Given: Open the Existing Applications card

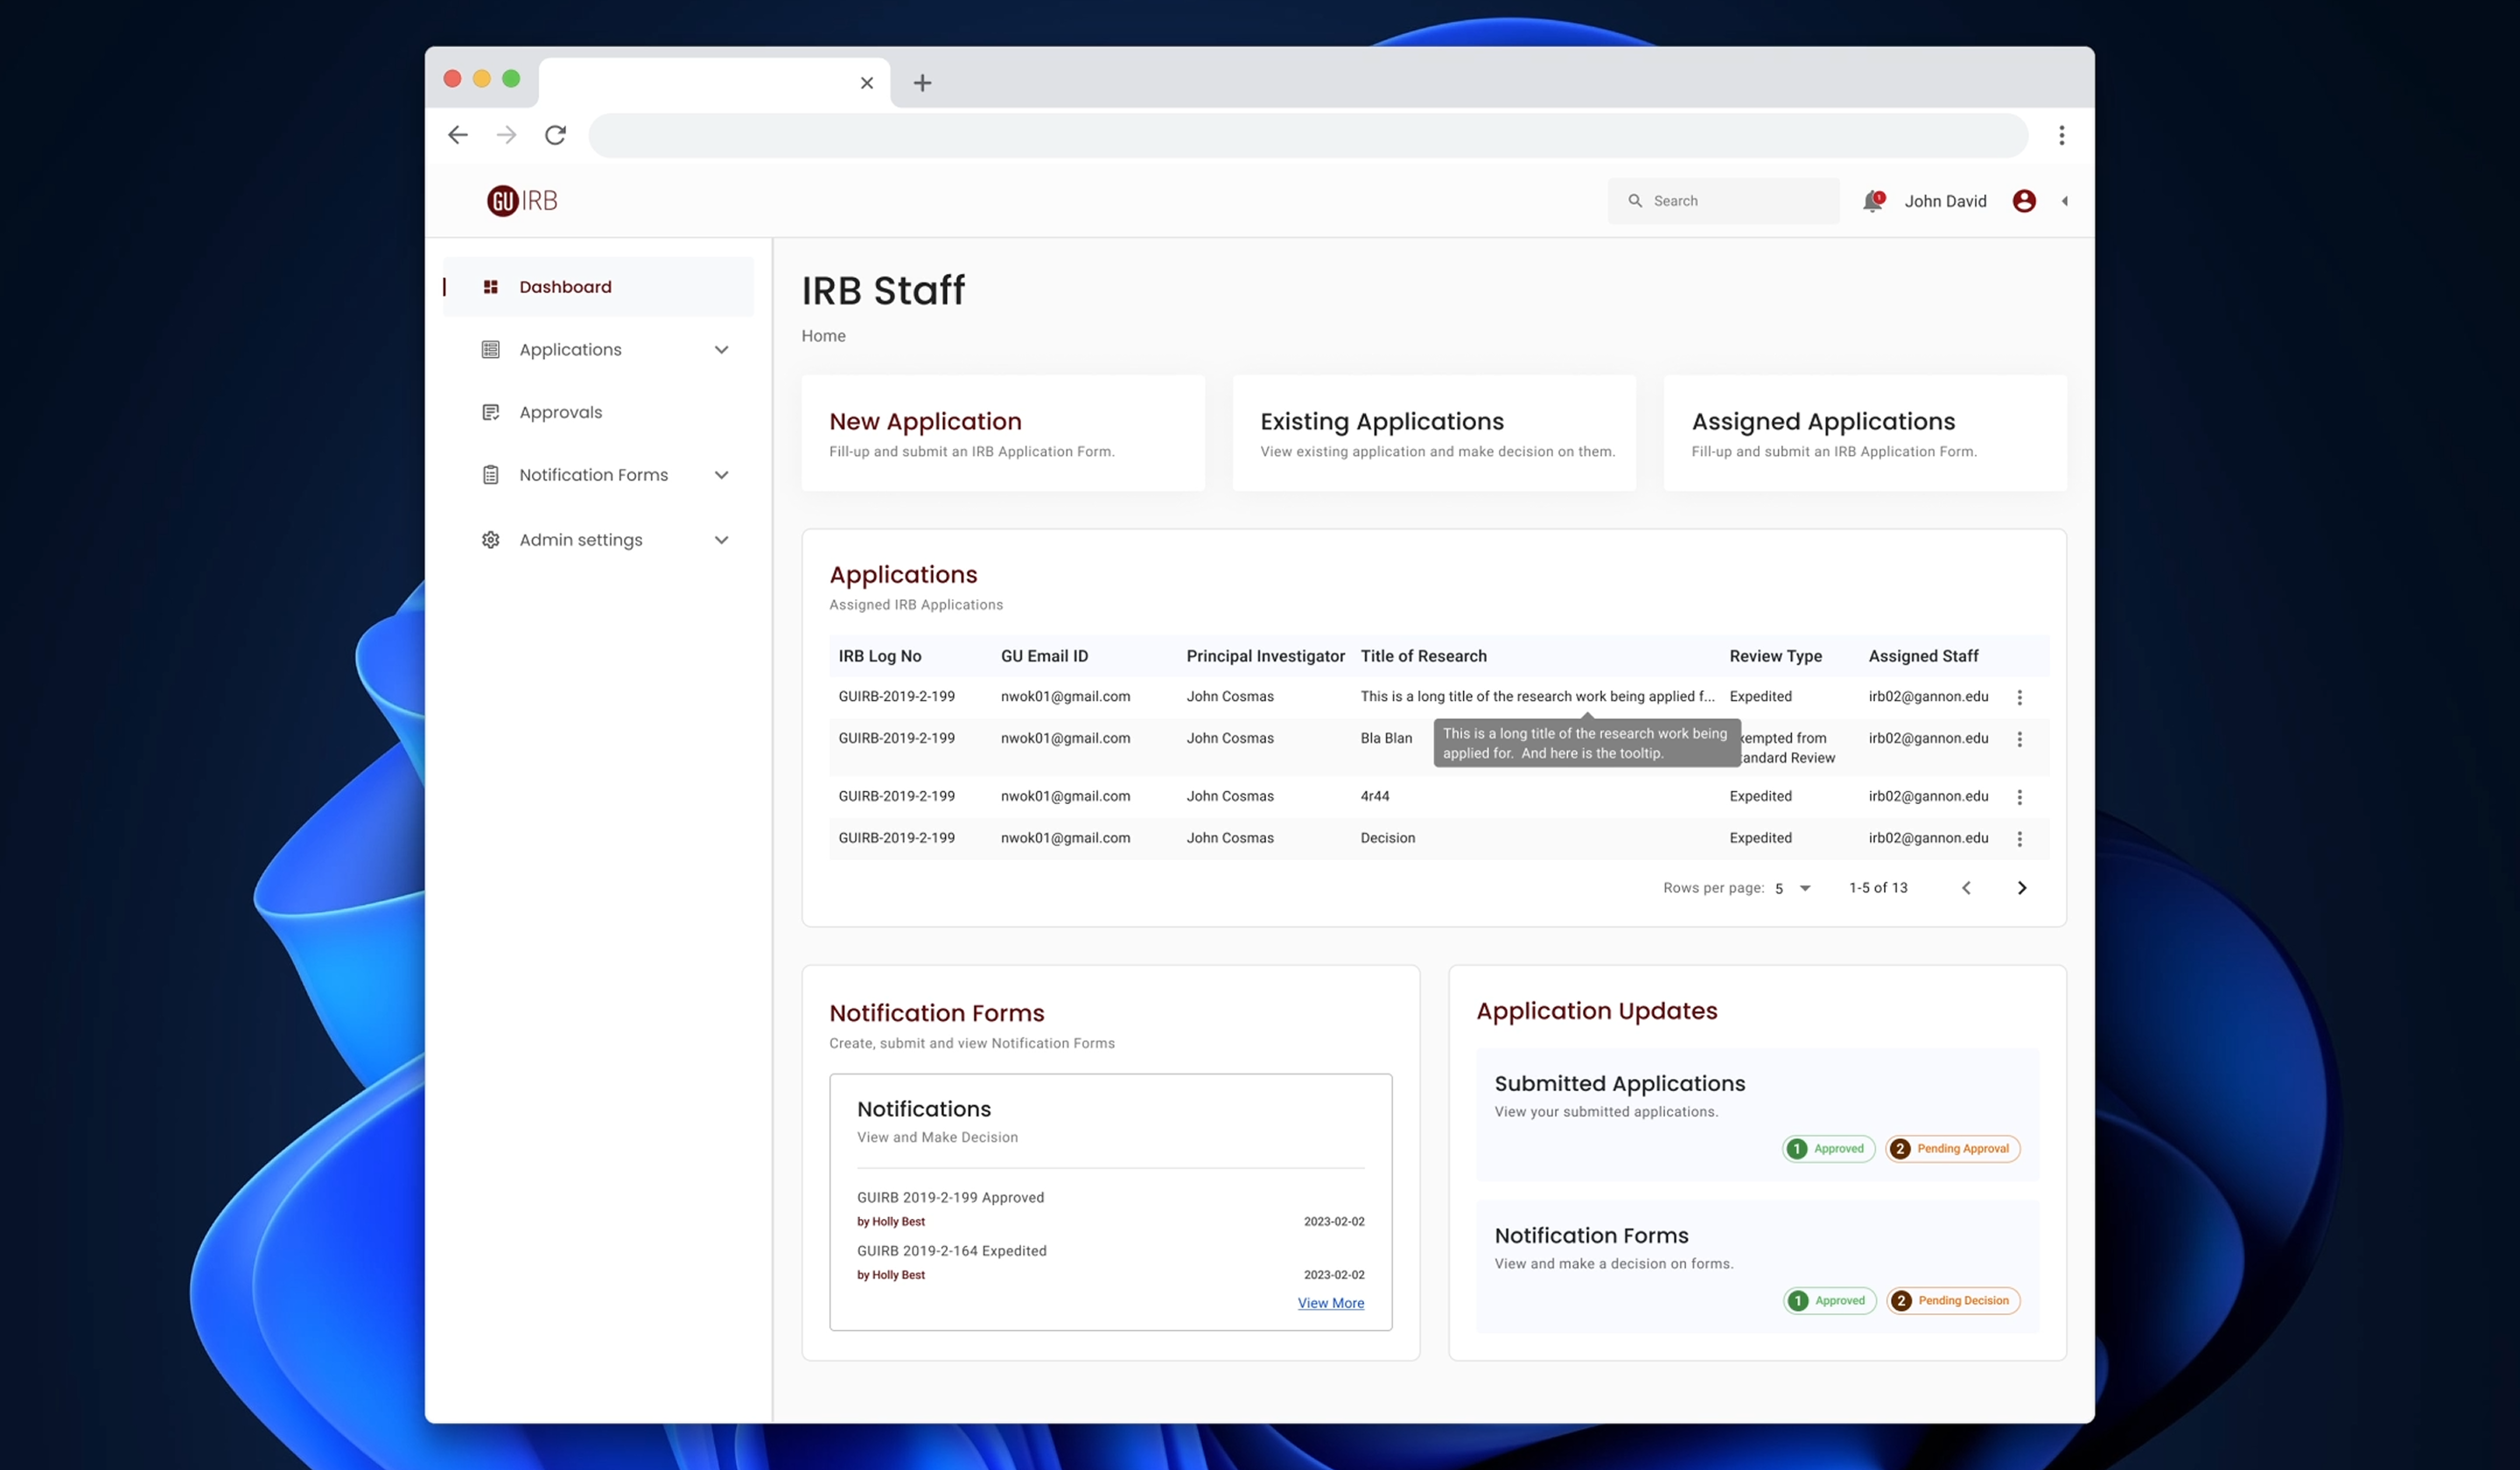Looking at the screenshot, I should pyautogui.click(x=1434, y=433).
